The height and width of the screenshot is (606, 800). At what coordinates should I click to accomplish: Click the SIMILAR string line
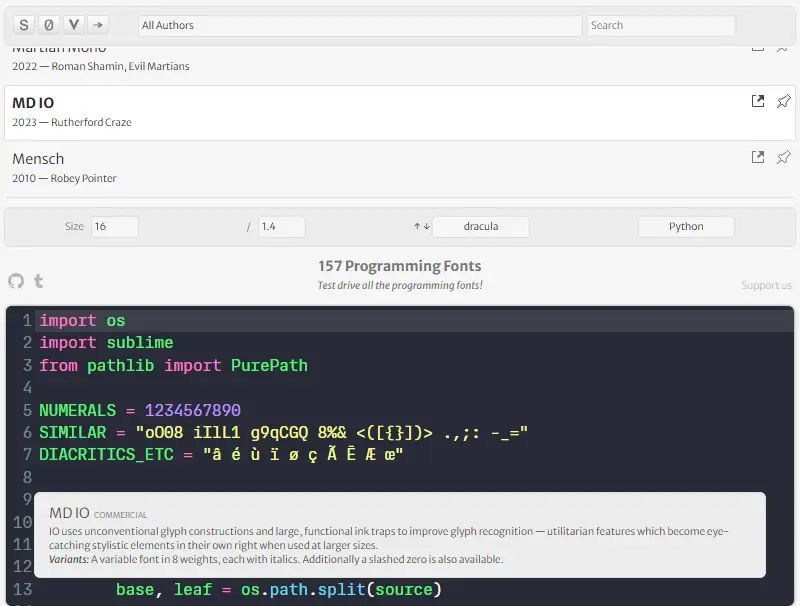[x=283, y=433]
